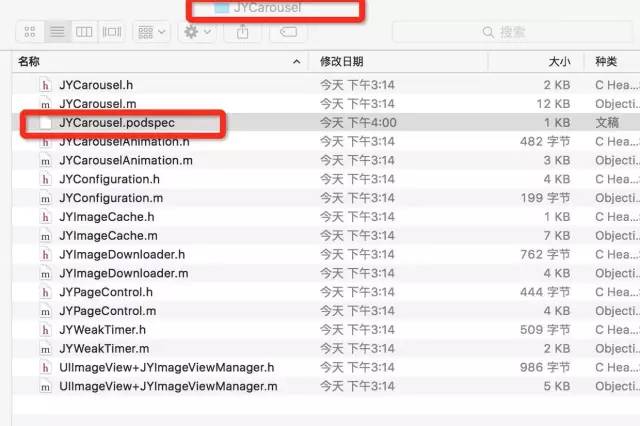Select the file JYWeakTimer.h
The image size is (640, 426).
tap(102, 330)
